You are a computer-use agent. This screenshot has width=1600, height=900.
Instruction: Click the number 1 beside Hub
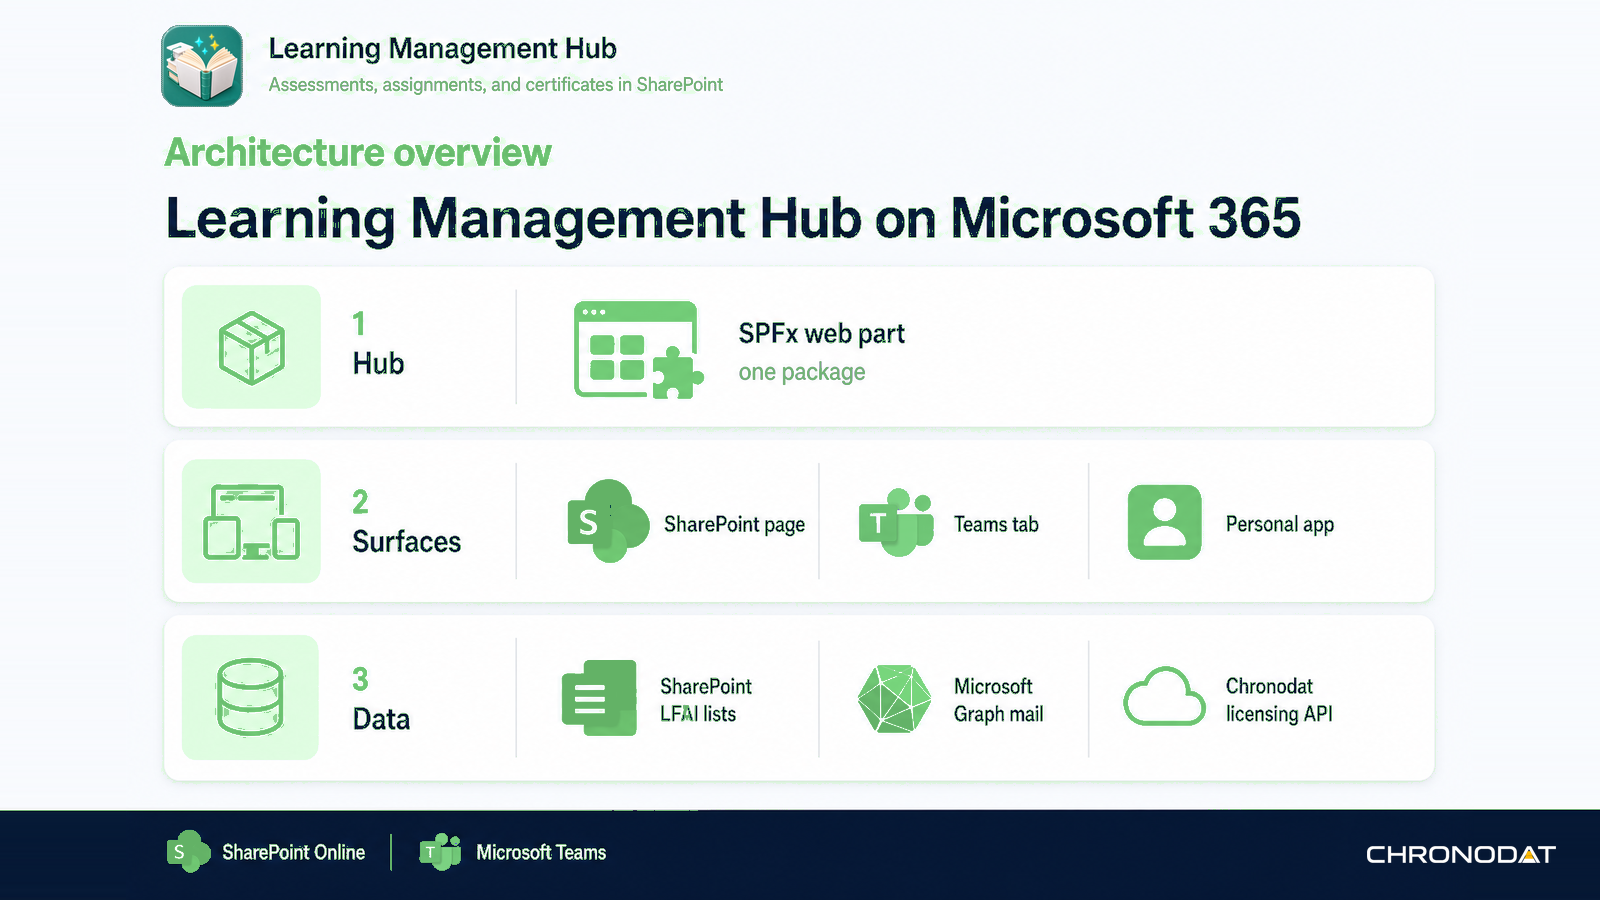click(x=359, y=324)
